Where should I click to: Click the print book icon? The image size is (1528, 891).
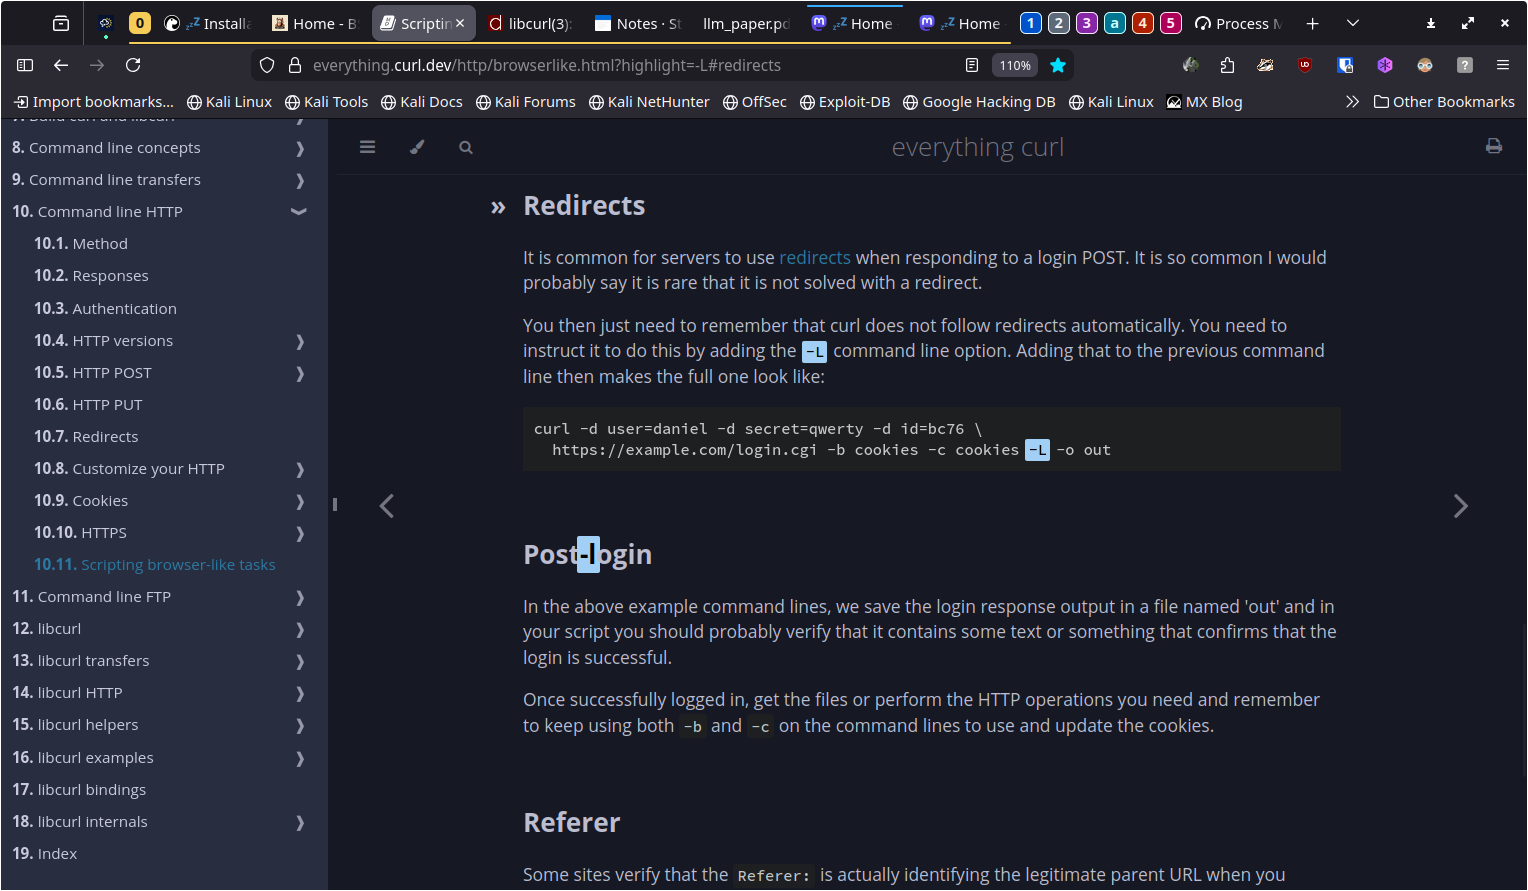click(x=1493, y=147)
